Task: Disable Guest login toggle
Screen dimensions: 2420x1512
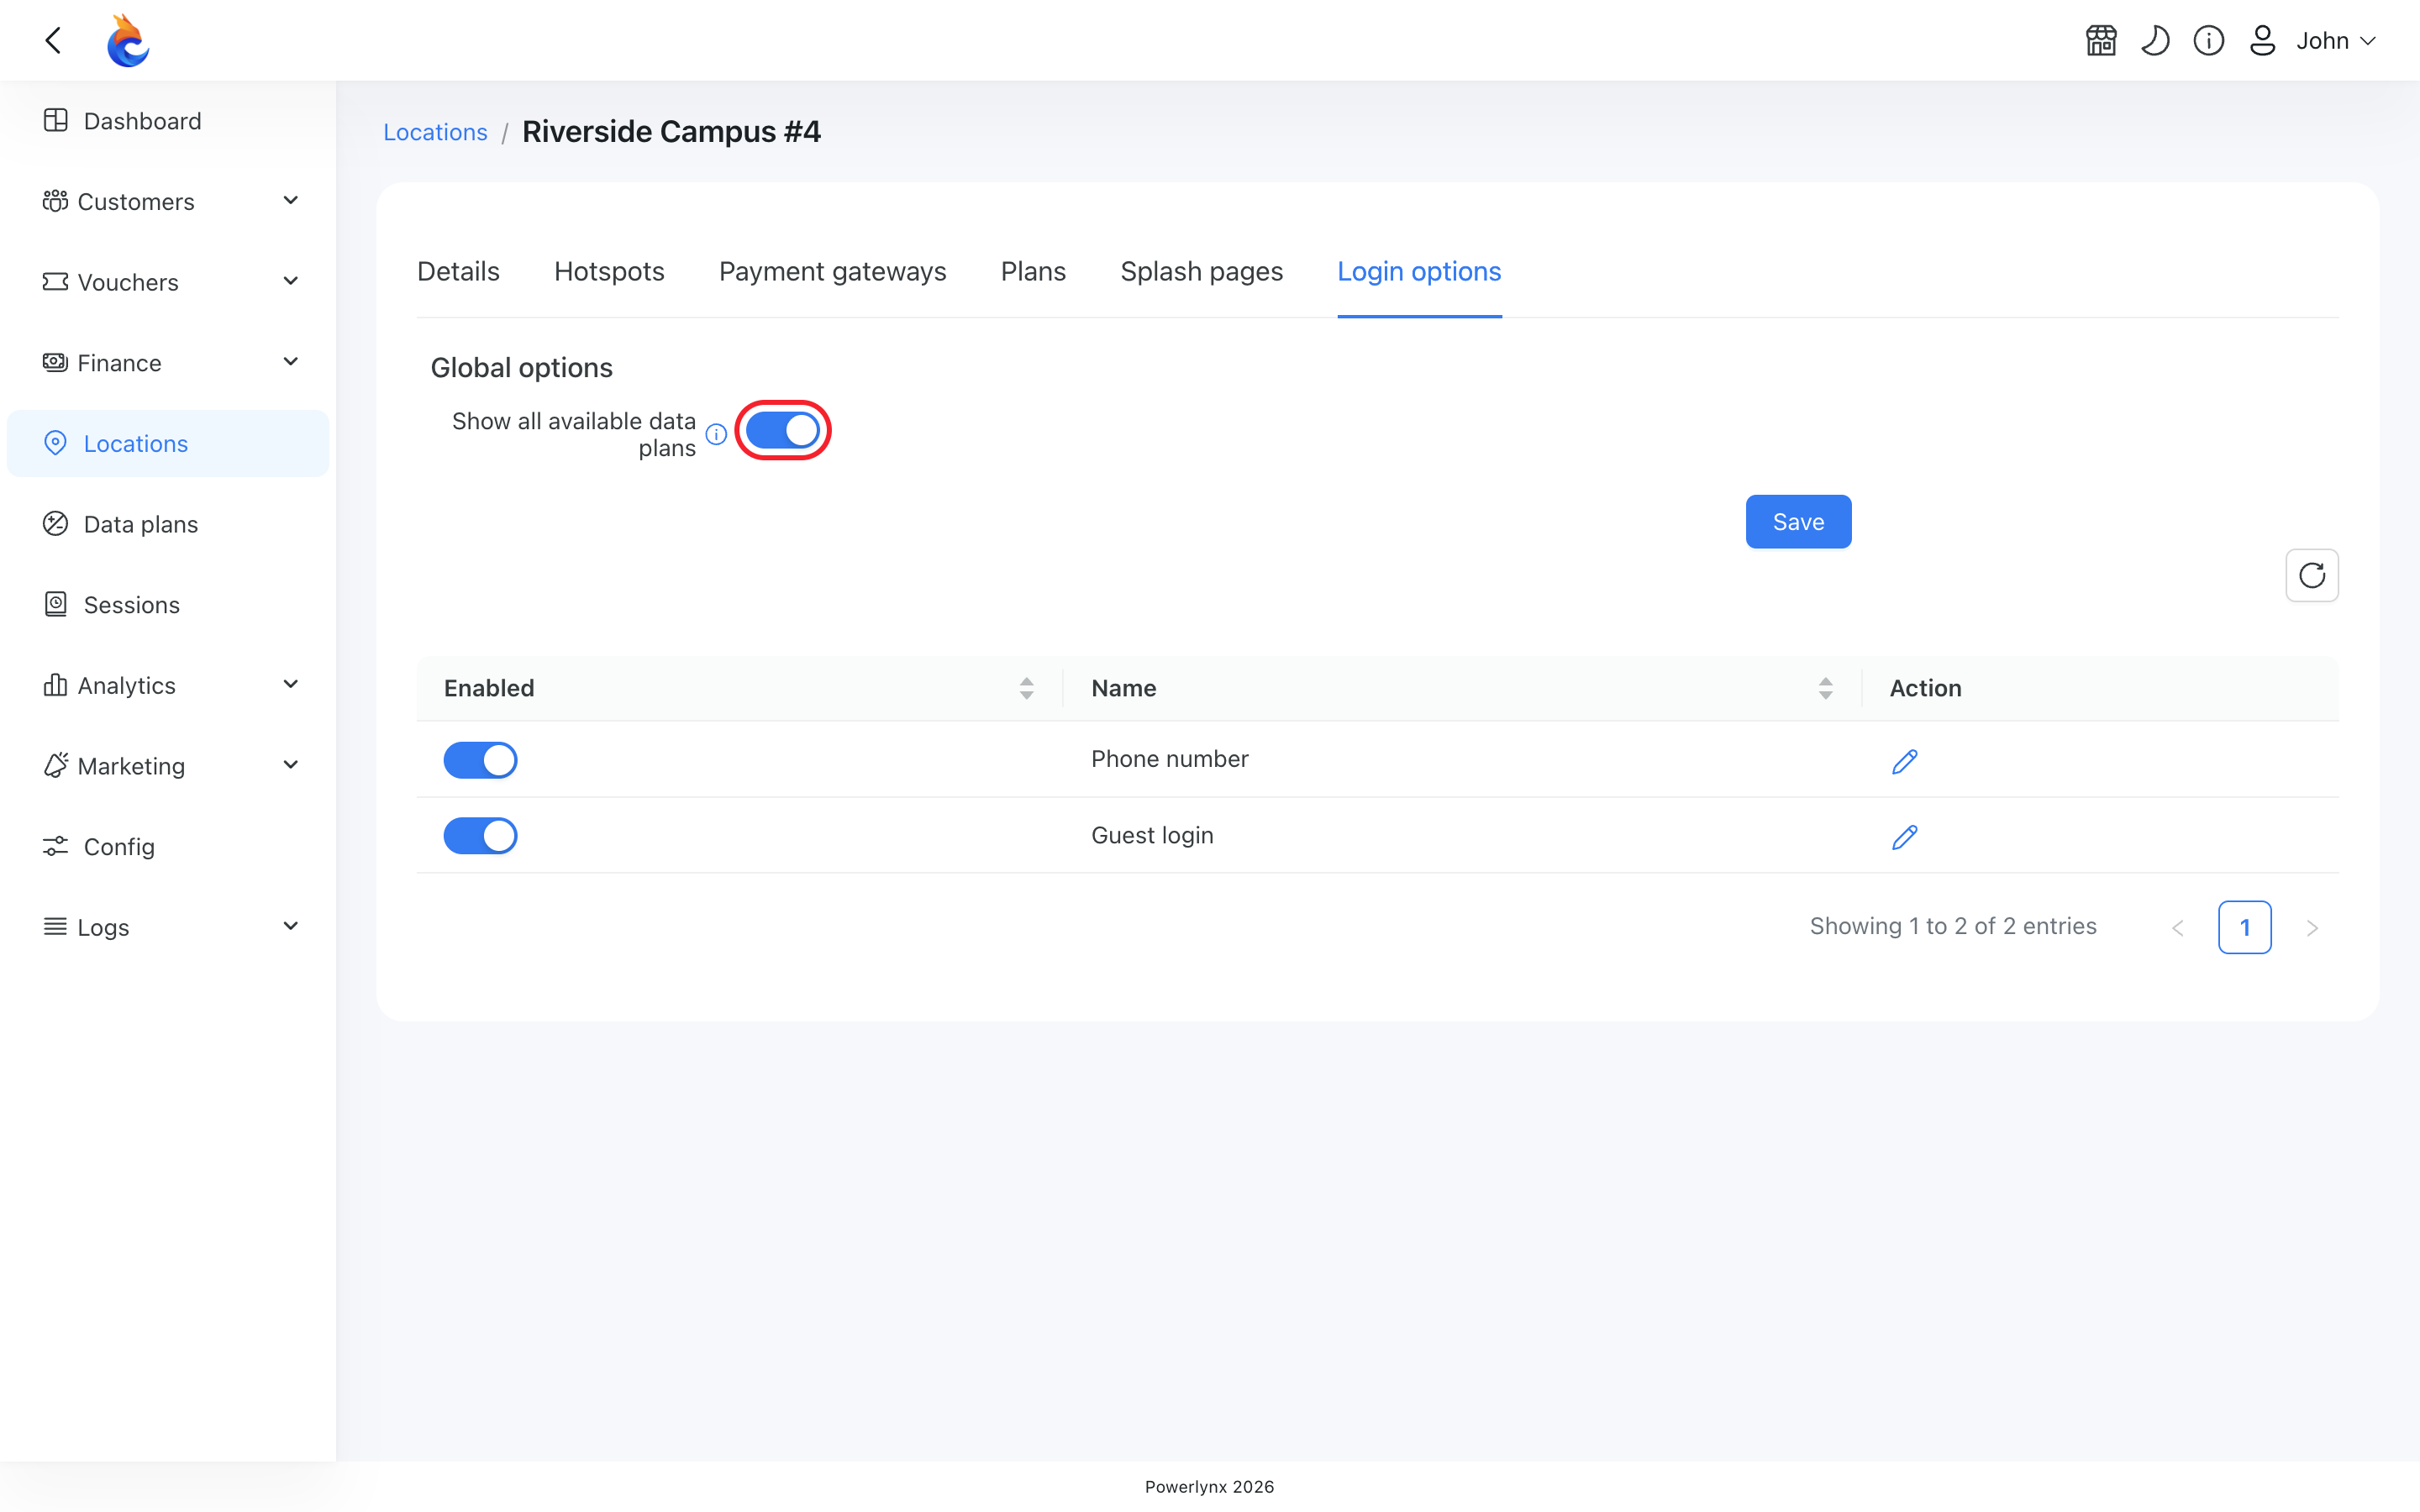Action: pos(480,836)
